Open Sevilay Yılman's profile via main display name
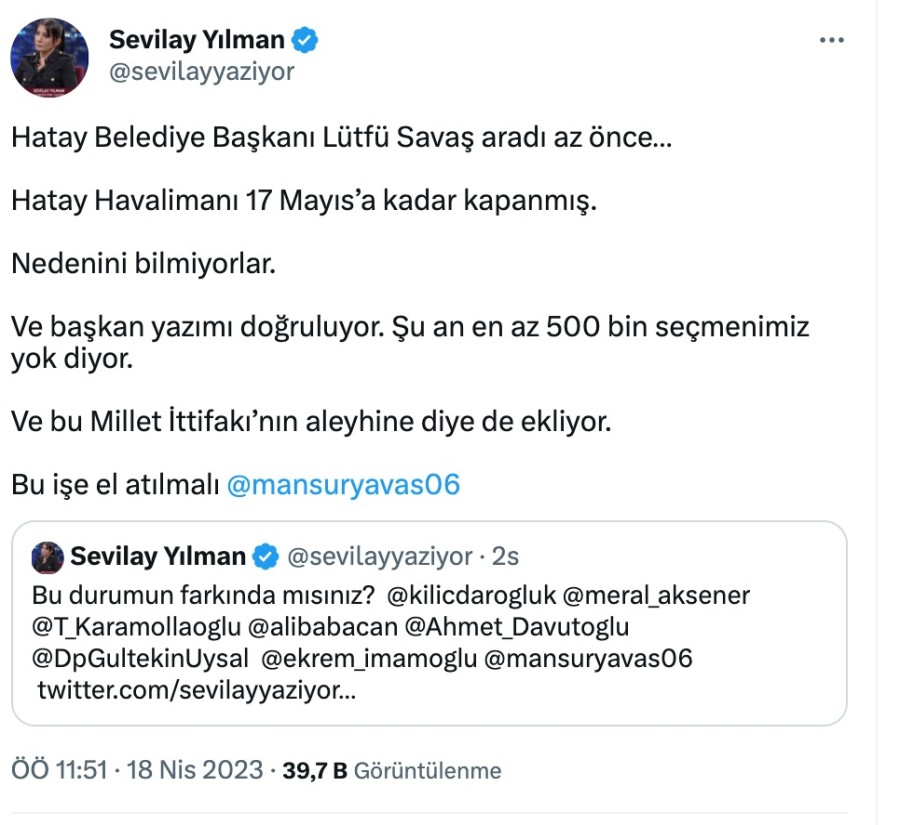 [x=198, y=41]
